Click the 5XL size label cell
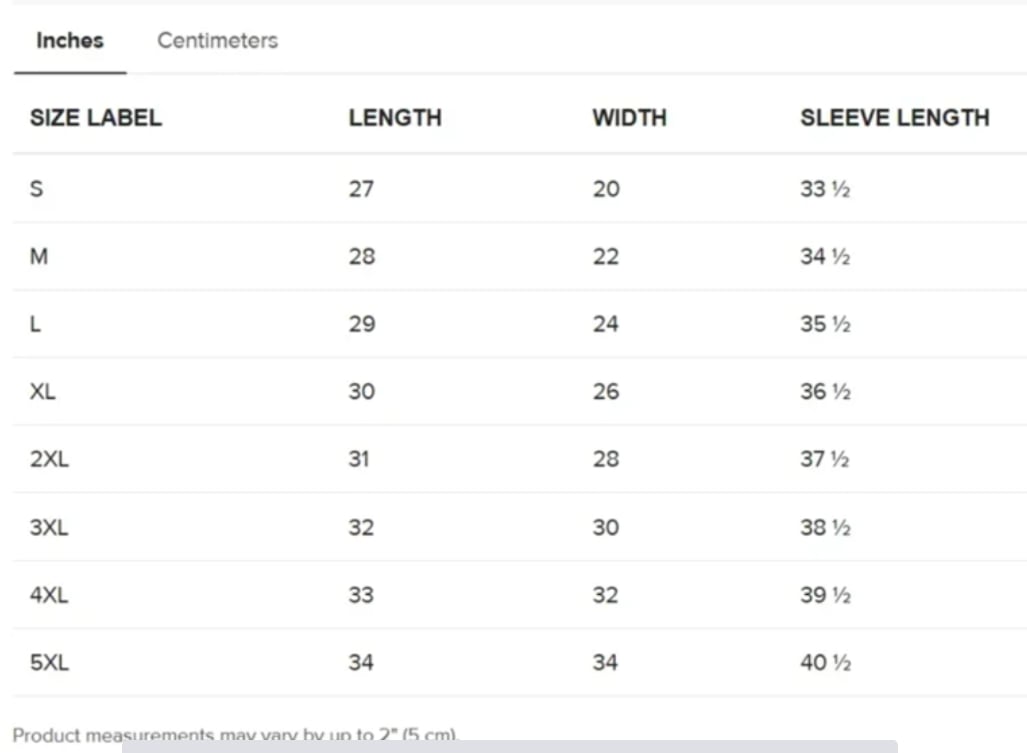 (49, 662)
